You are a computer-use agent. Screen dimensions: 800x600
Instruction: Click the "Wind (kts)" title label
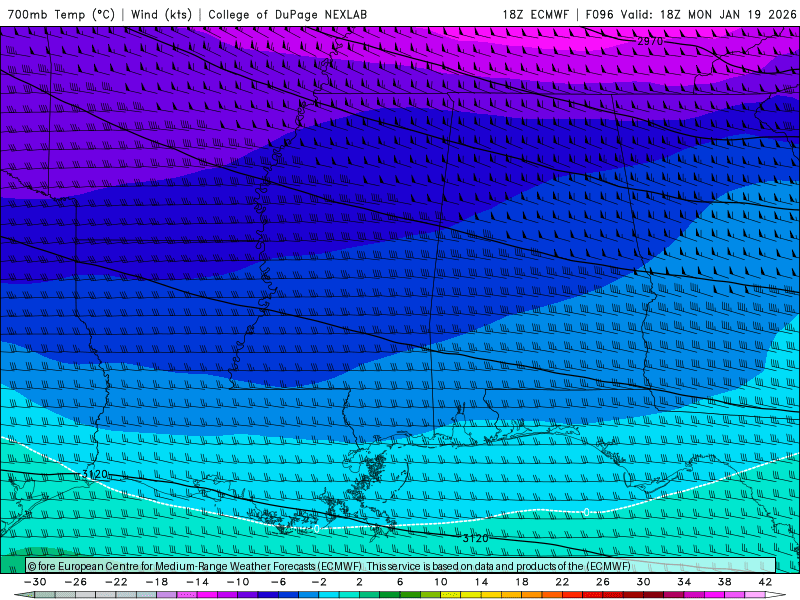(x=162, y=14)
